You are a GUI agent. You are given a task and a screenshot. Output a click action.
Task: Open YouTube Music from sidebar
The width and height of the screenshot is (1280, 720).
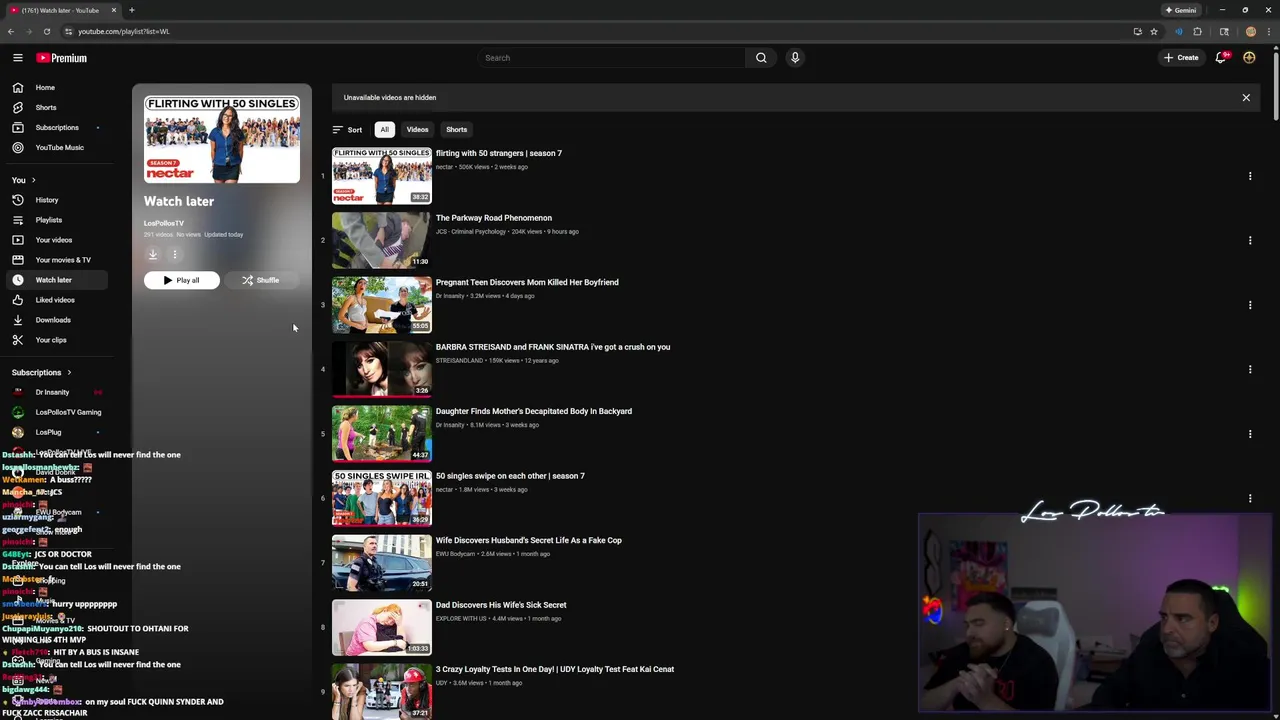tap(59, 147)
